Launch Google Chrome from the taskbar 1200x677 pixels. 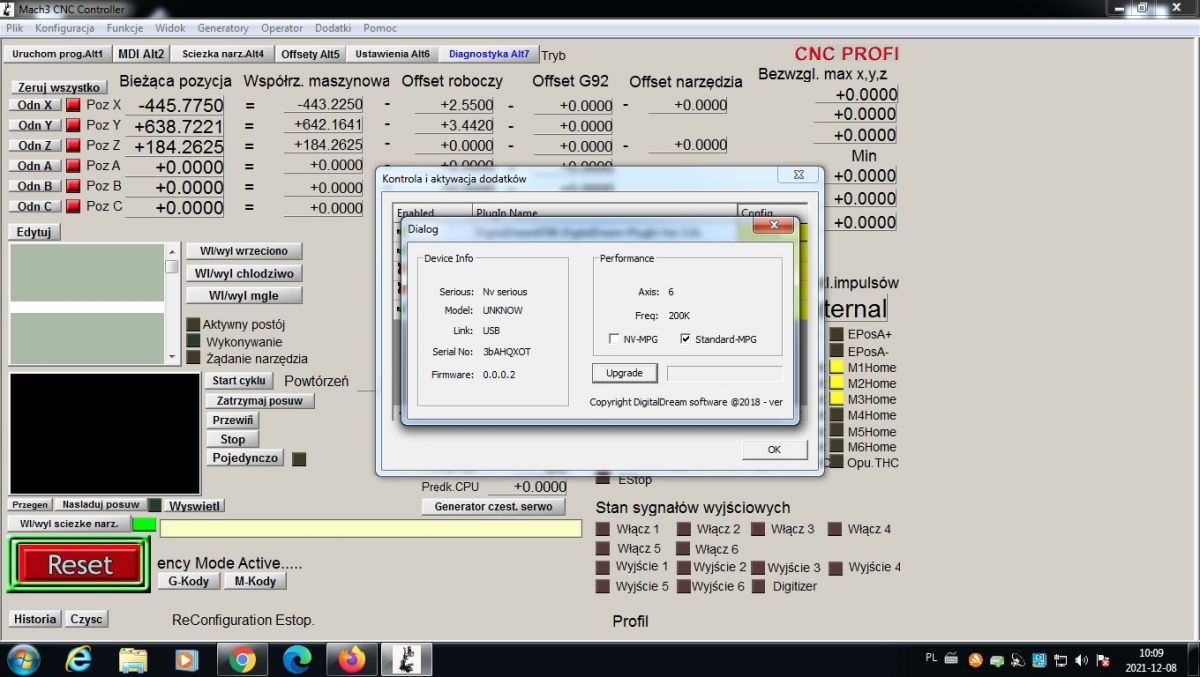click(x=242, y=659)
